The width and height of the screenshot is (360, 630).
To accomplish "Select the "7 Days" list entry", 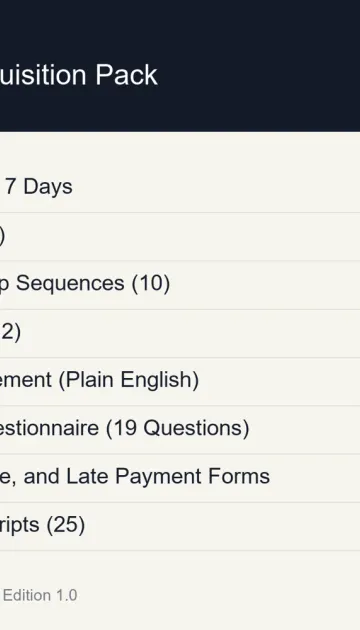I will [x=180, y=188].
